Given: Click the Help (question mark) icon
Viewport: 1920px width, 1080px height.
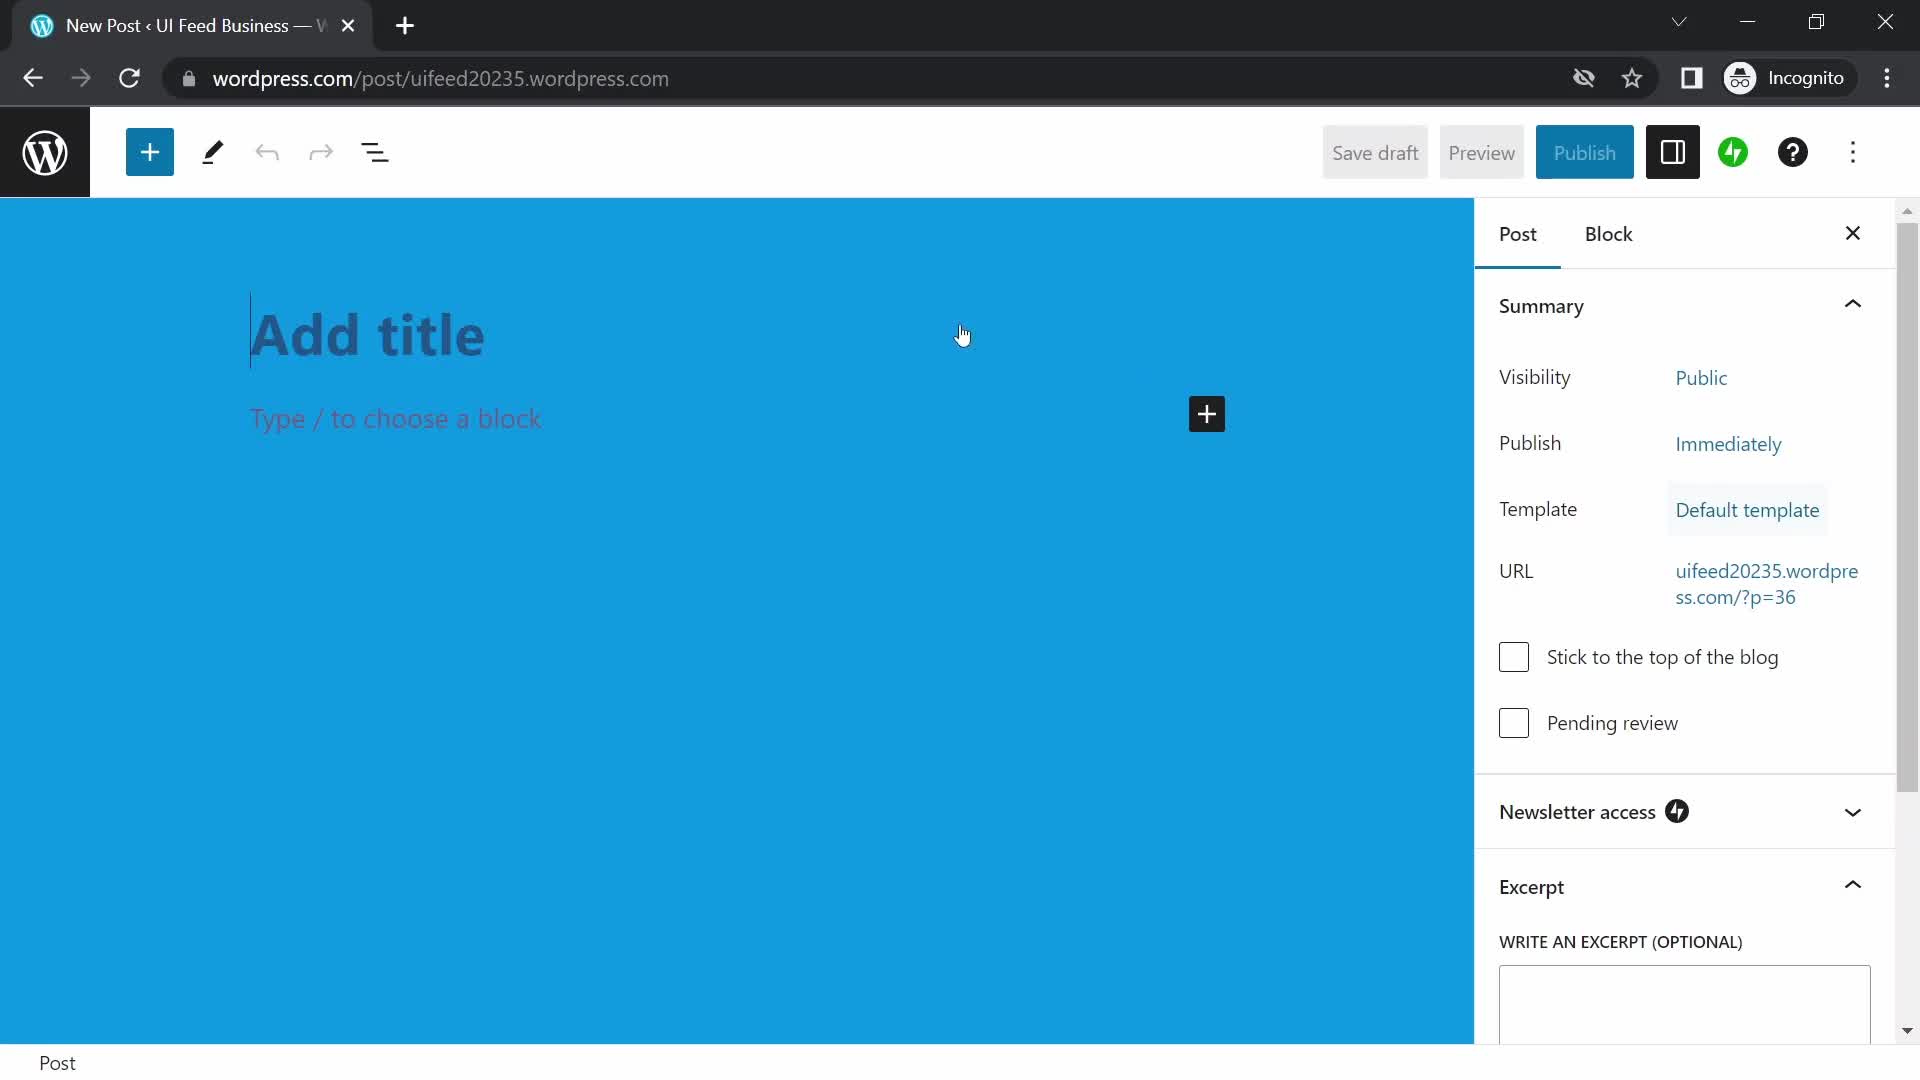Looking at the screenshot, I should [x=1791, y=152].
